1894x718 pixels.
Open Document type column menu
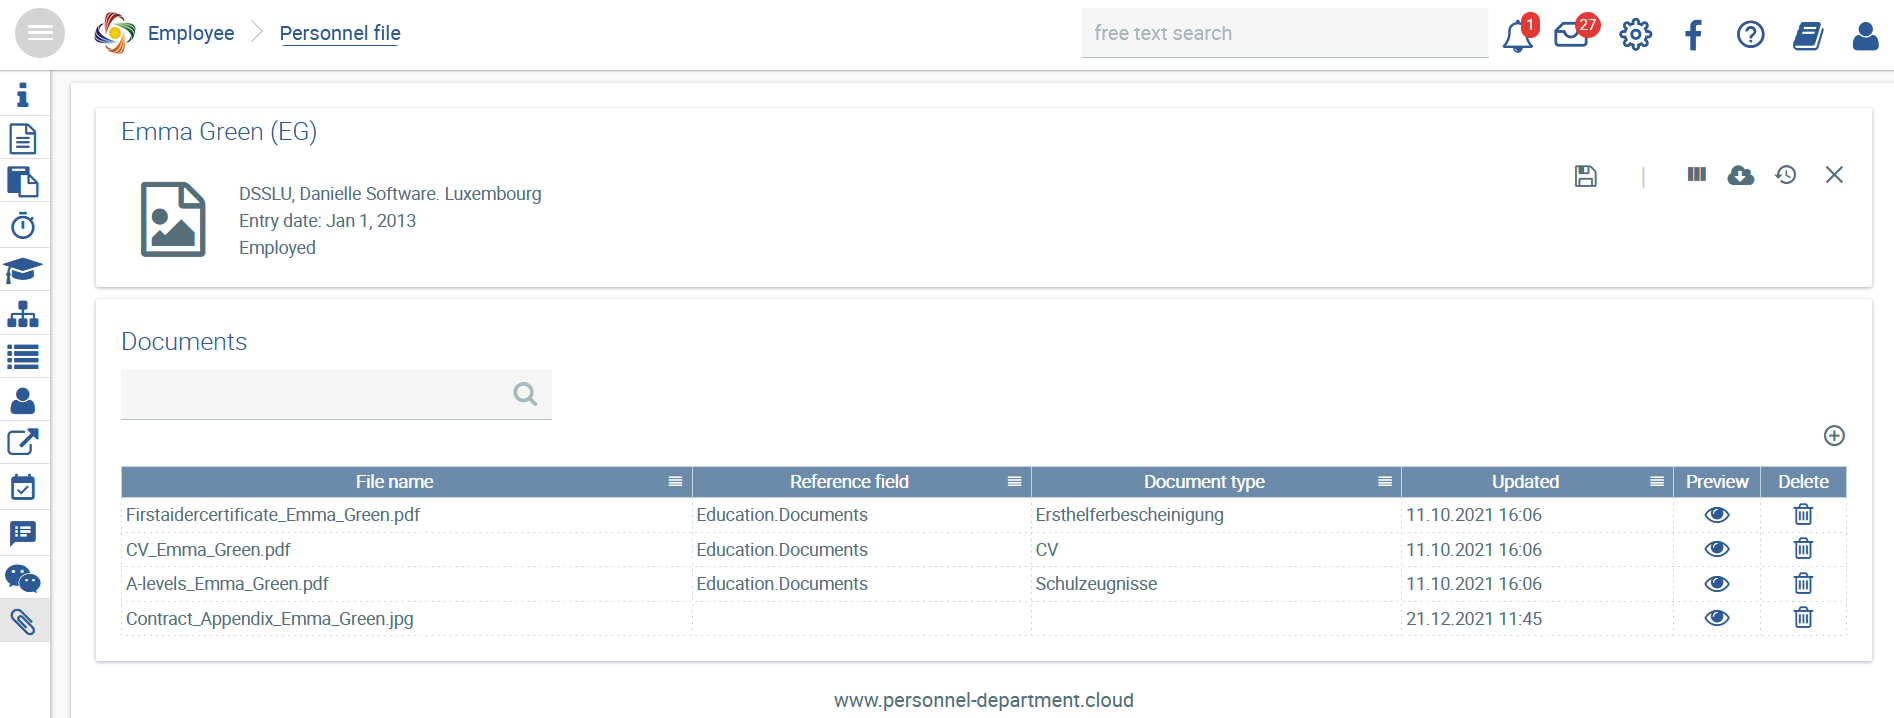tap(1384, 482)
